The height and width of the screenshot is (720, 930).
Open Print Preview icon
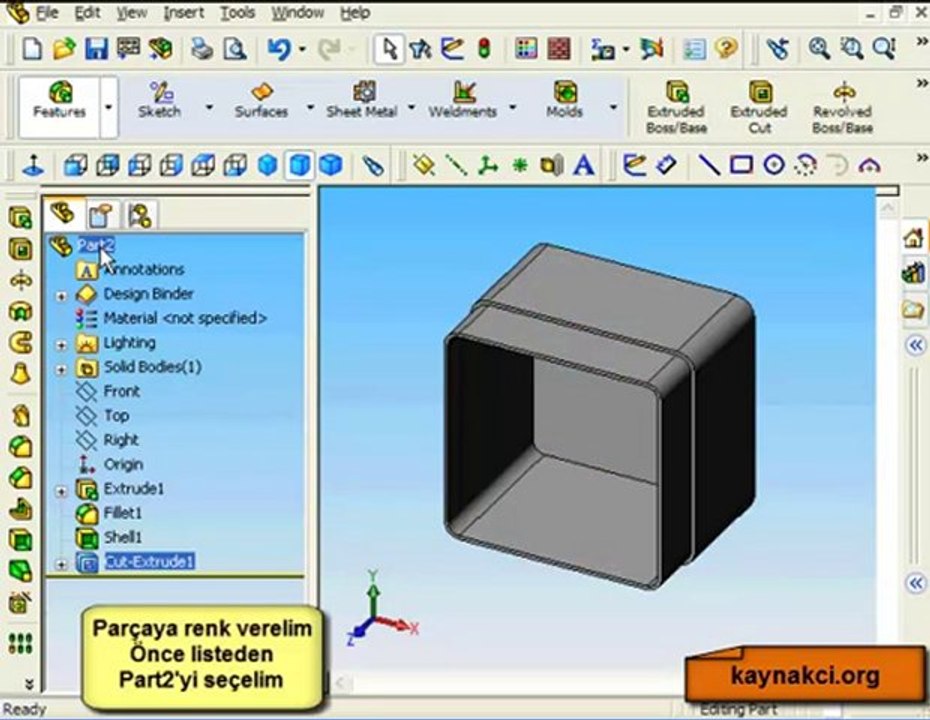(235, 49)
